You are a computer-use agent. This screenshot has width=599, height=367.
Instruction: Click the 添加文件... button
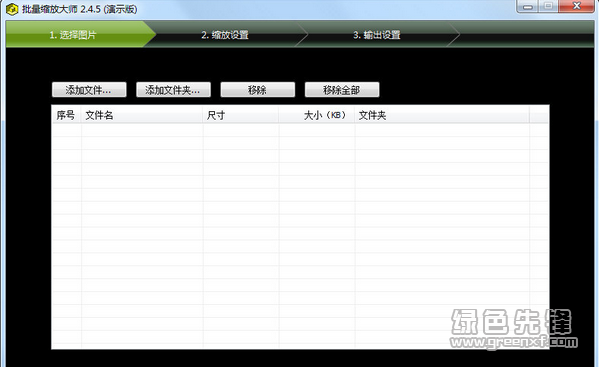pos(89,90)
